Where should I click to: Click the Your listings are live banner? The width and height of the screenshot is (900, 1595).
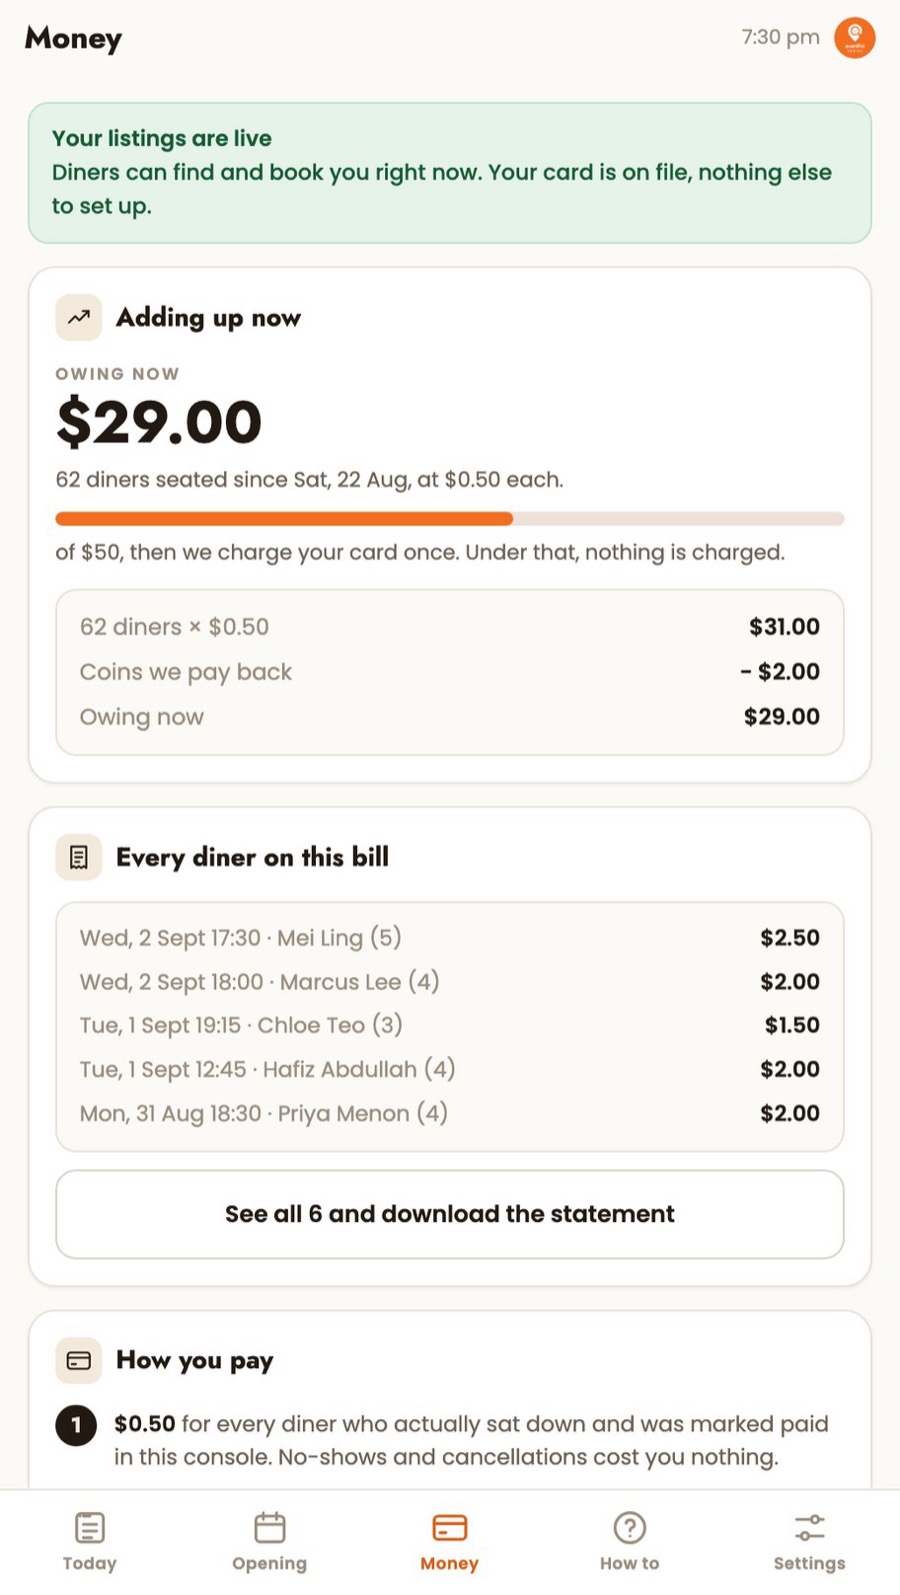click(450, 173)
